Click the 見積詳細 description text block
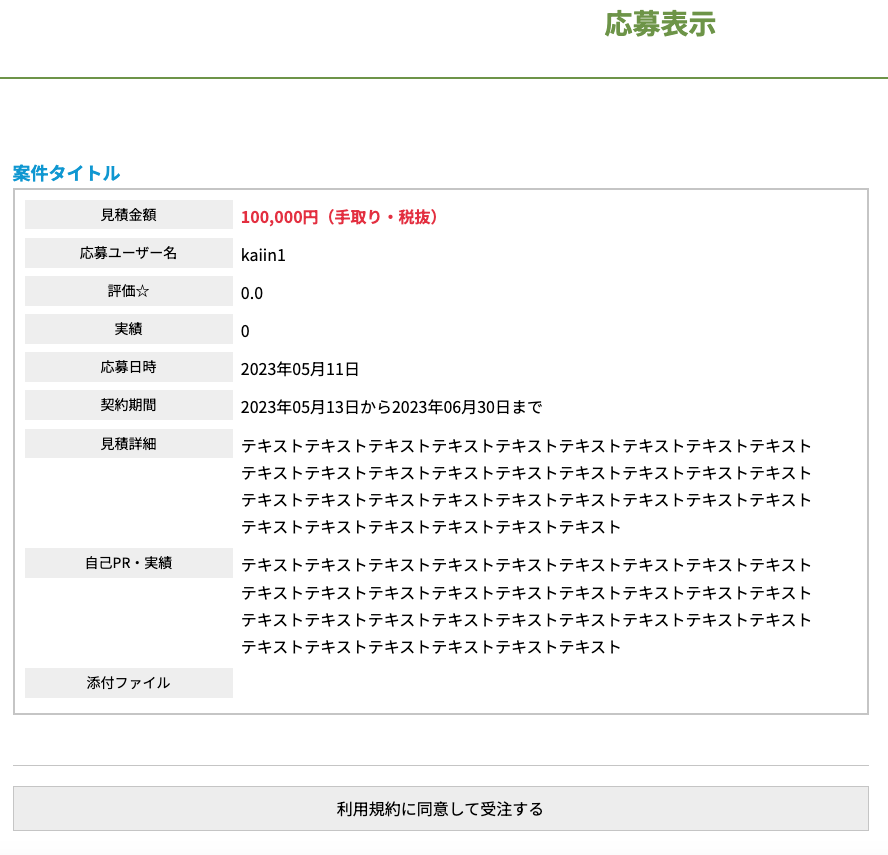This screenshot has width=888, height=855. pos(526,486)
